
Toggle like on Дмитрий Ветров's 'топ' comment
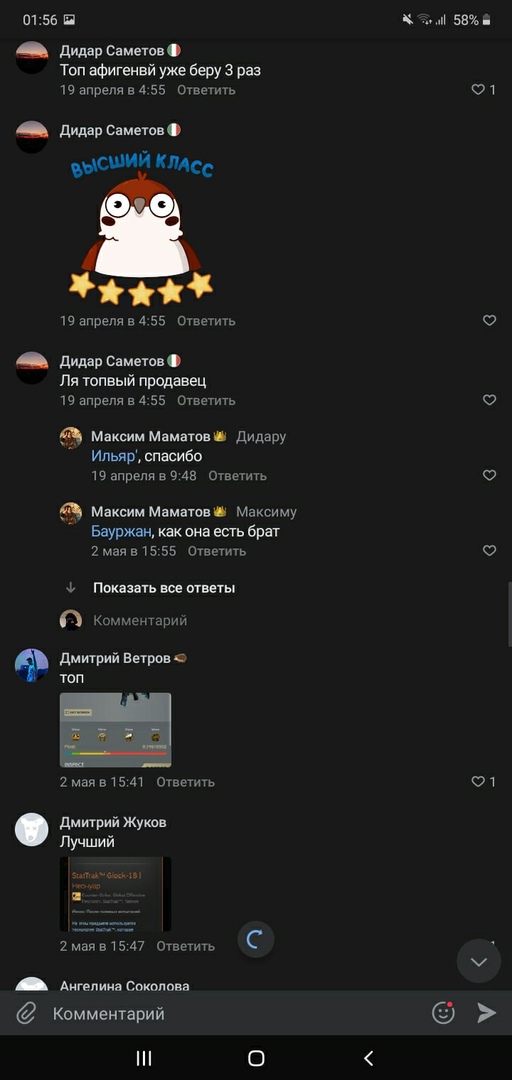[x=483, y=782]
